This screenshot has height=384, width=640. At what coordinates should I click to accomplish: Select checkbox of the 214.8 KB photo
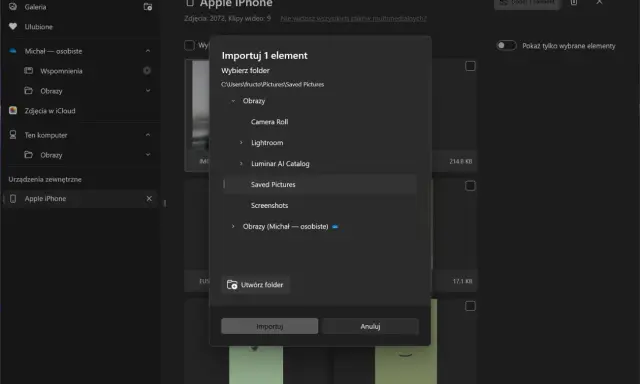click(470, 66)
